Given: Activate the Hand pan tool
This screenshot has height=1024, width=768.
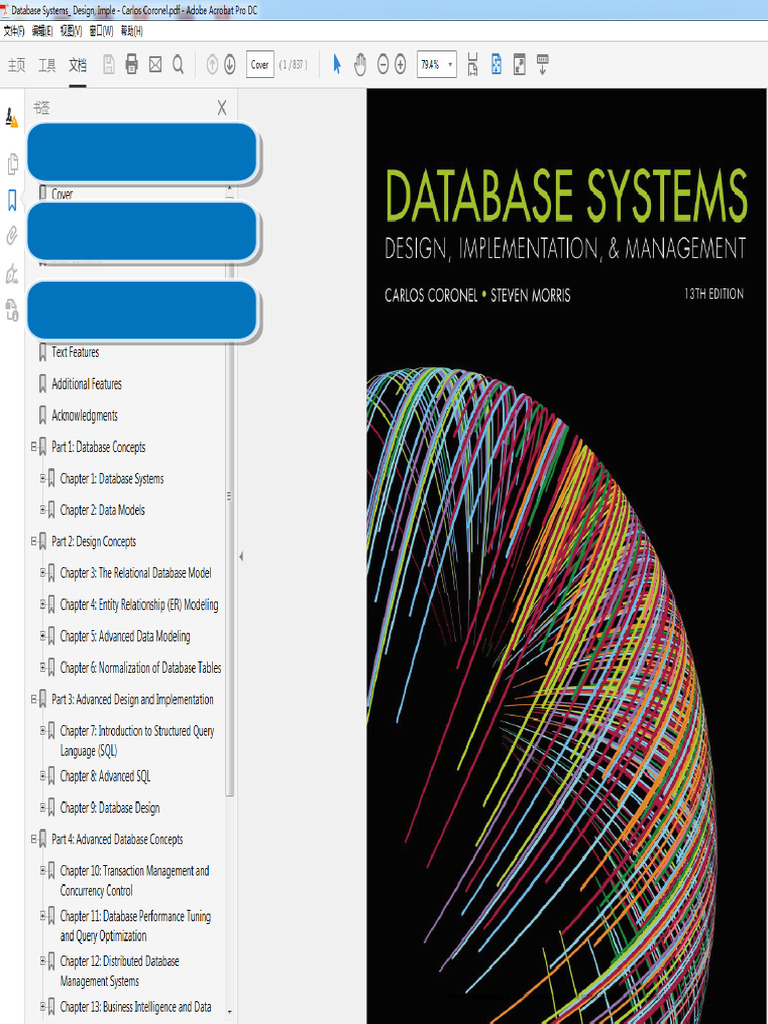Looking at the screenshot, I should (x=360, y=65).
